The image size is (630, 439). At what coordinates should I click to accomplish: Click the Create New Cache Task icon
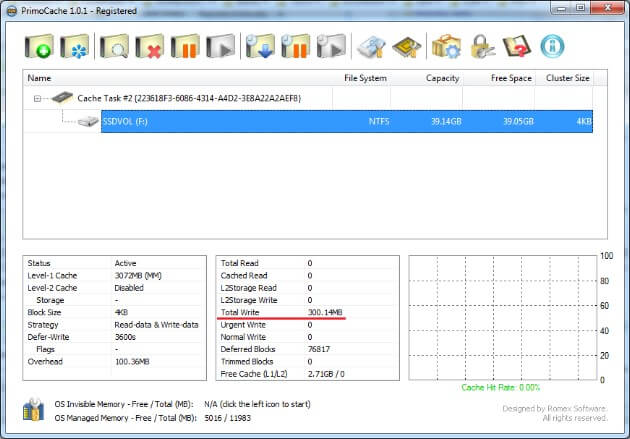[x=39, y=47]
